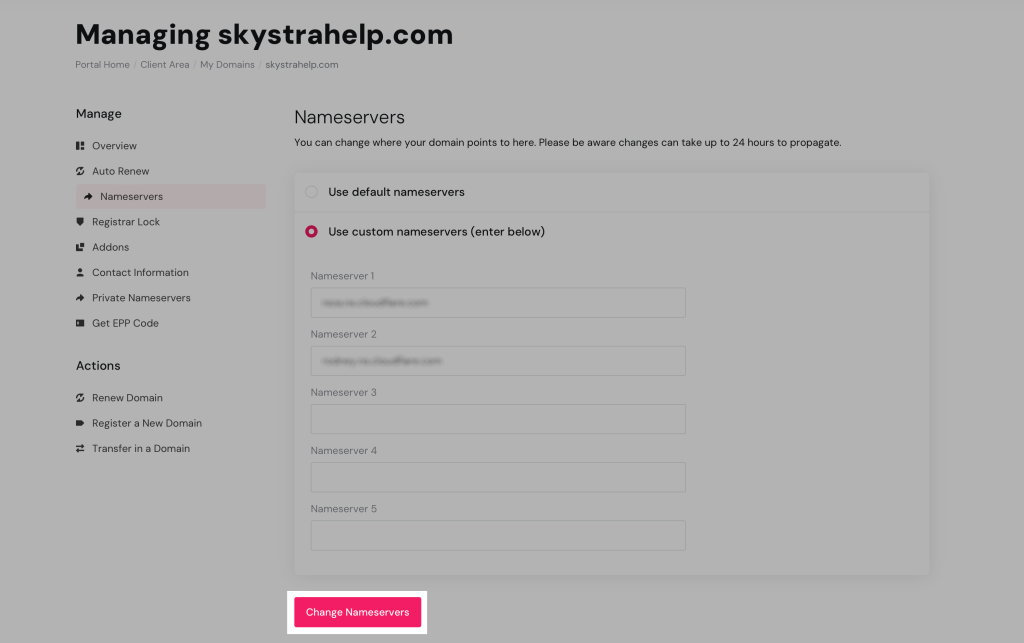Select Use custom nameservers radio button
Viewport: 1024px width, 643px height.
[312, 231]
